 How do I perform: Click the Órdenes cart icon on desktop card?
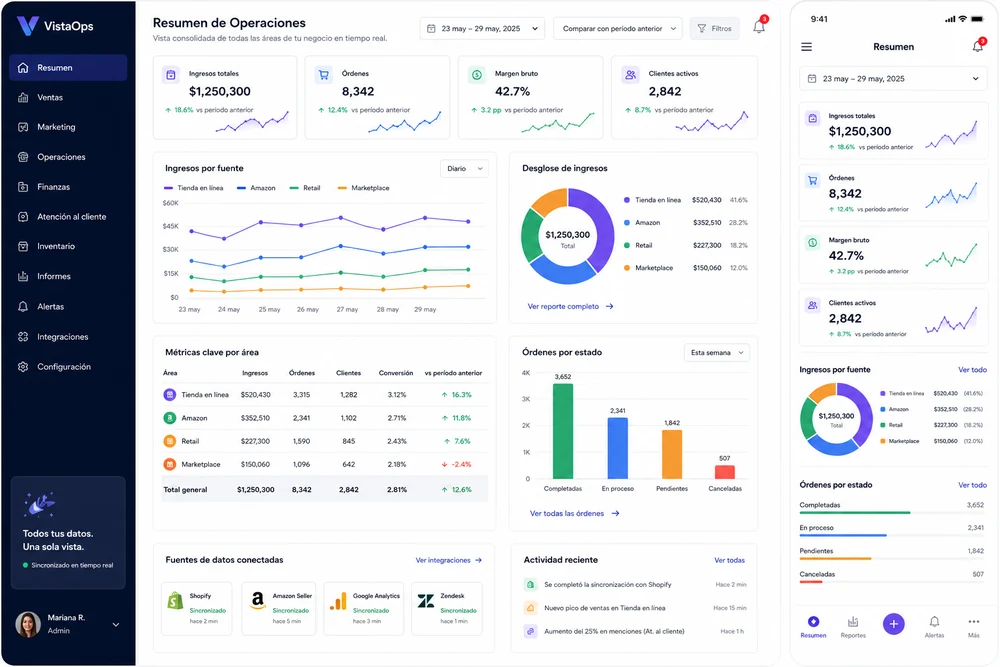click(324, 75)
